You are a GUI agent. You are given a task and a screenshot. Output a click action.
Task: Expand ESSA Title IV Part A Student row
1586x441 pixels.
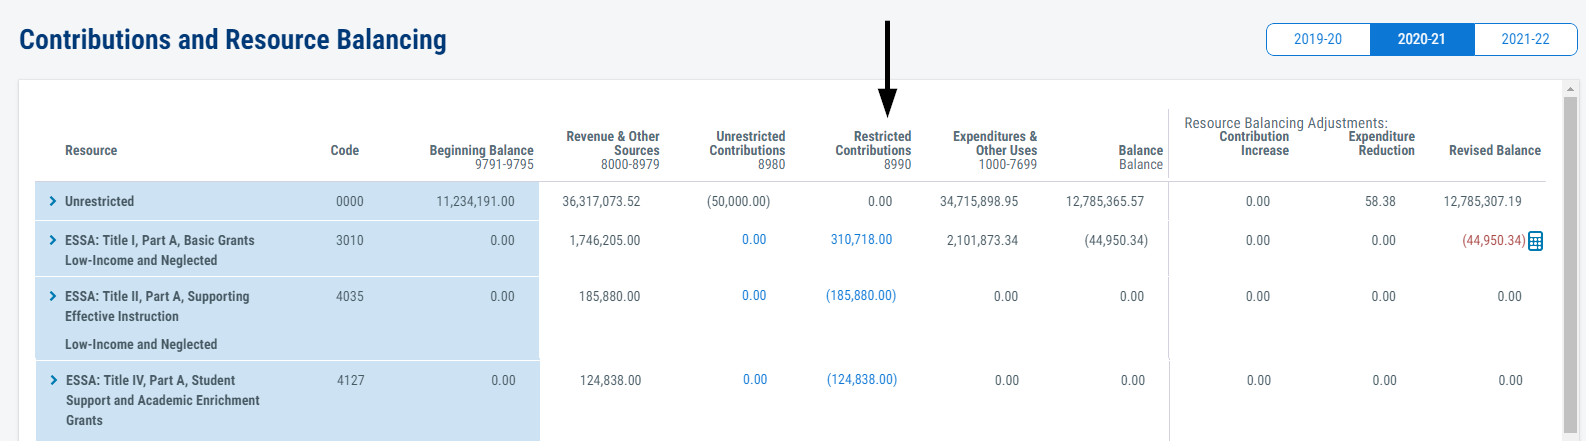[54, 380]
